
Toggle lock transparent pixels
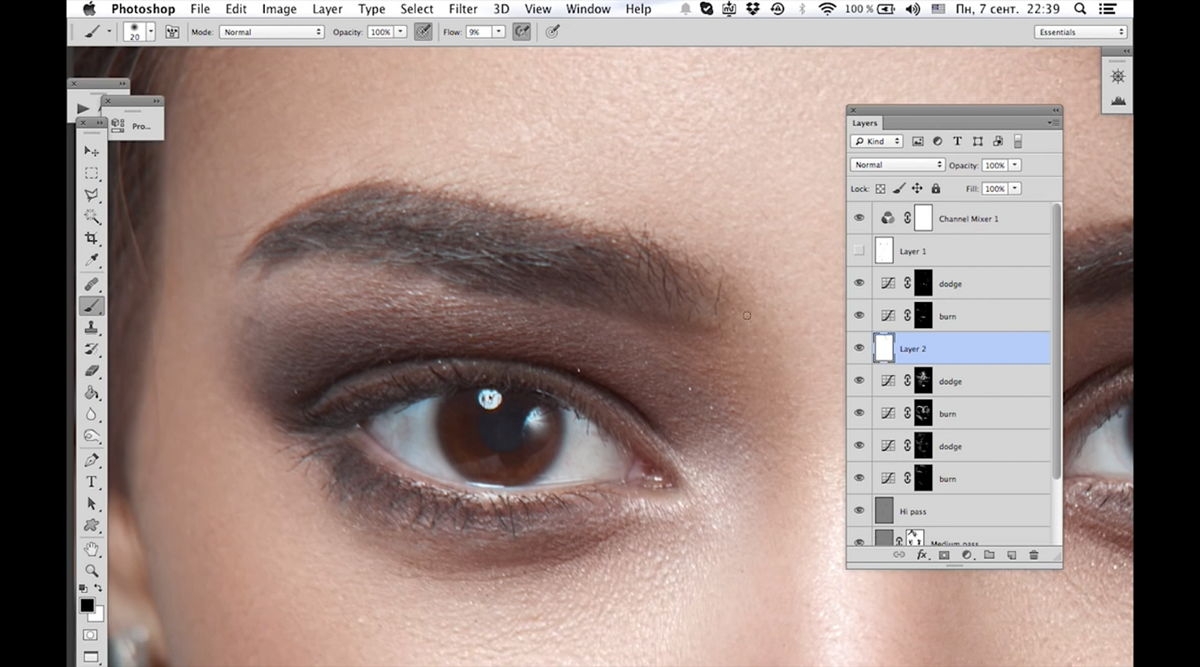(881, 188)
